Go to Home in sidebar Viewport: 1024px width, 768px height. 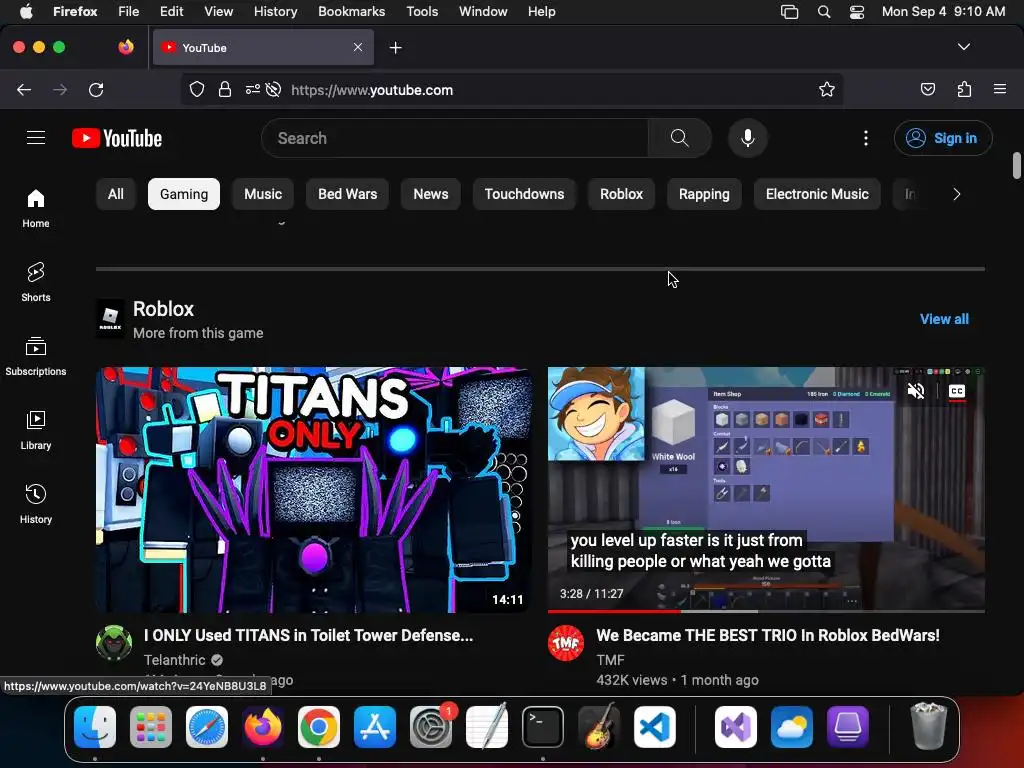36,208
